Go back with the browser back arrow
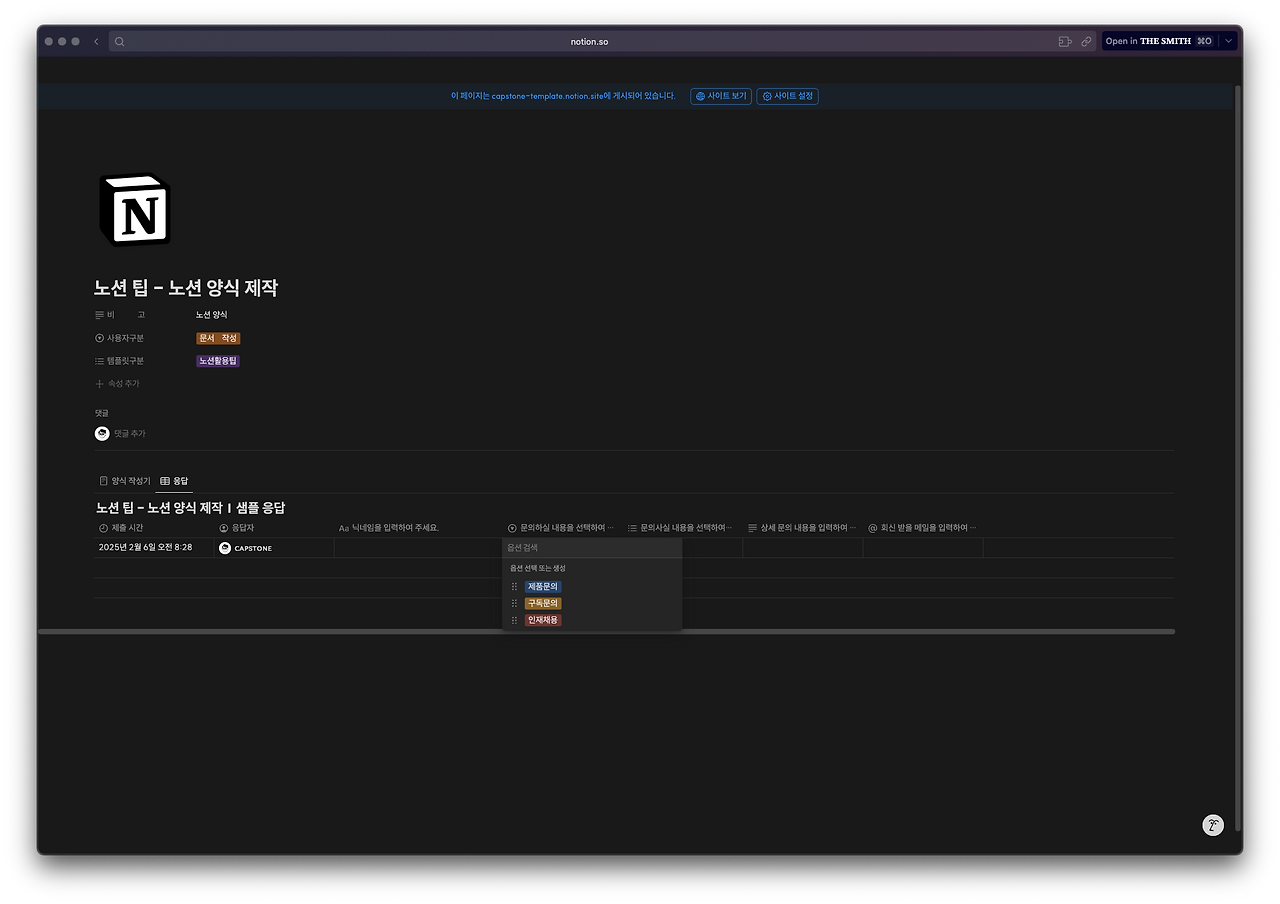This screenshot has width=1280, height=904. (96, 42)
